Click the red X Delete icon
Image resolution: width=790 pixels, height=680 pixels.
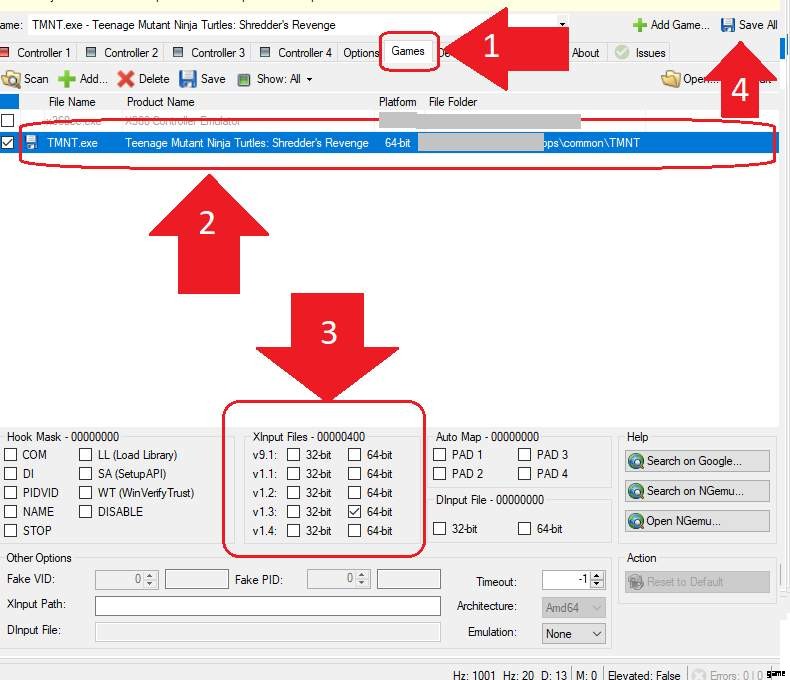[125, 79]
